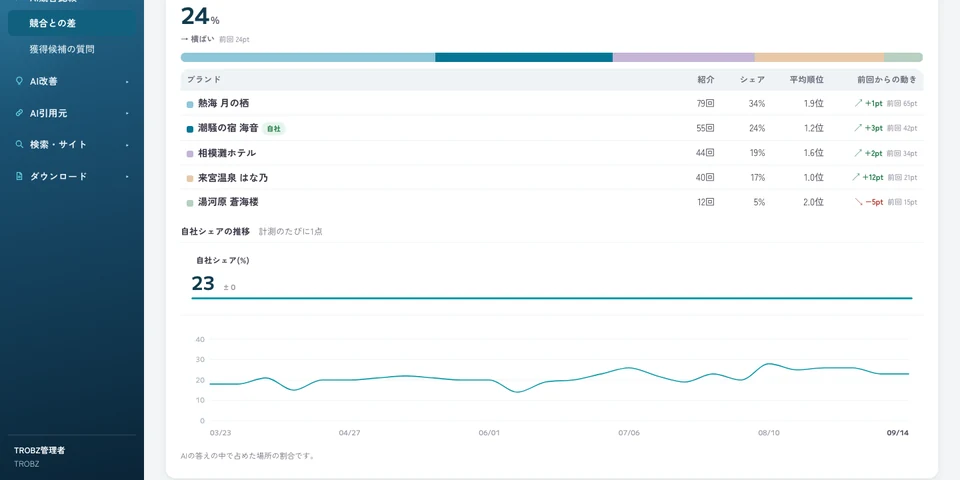Click the −5pt change value
The height and width of the screenshot is (480, 960).
874,202
